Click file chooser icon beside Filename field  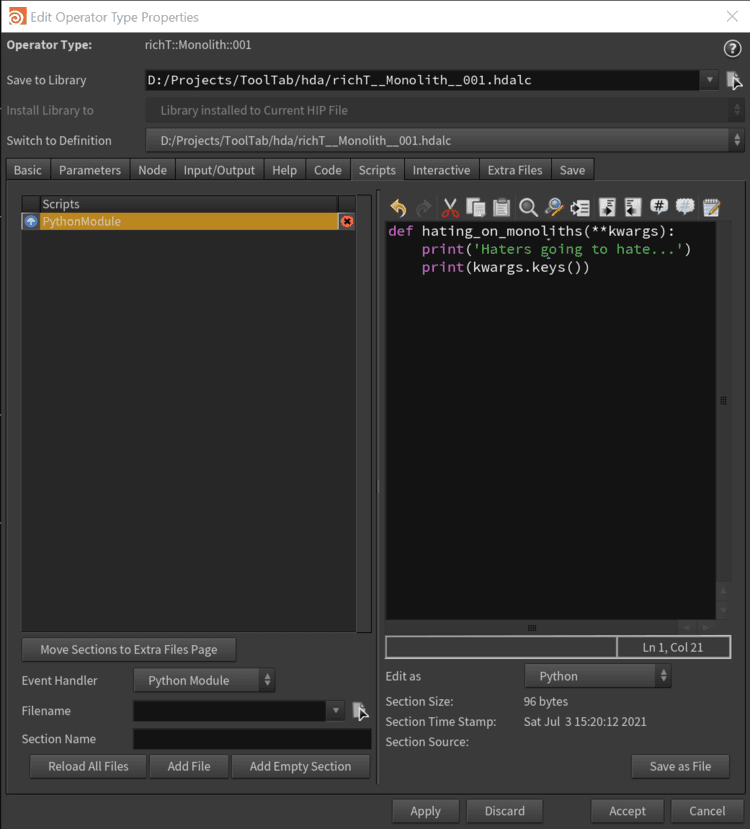pyautogui.click(x=361, y=711)
